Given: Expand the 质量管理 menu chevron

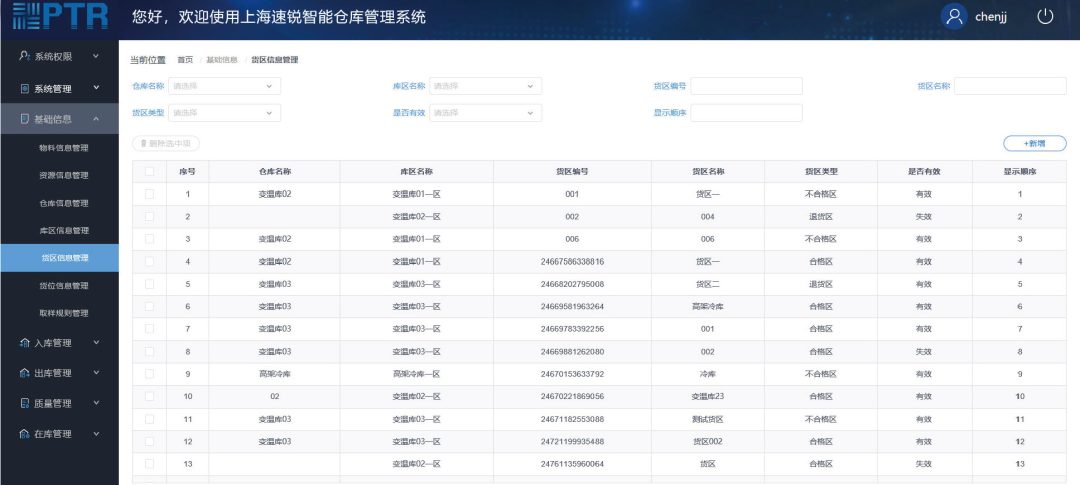Looking at the screenshot, I should (x=96, y=403).
